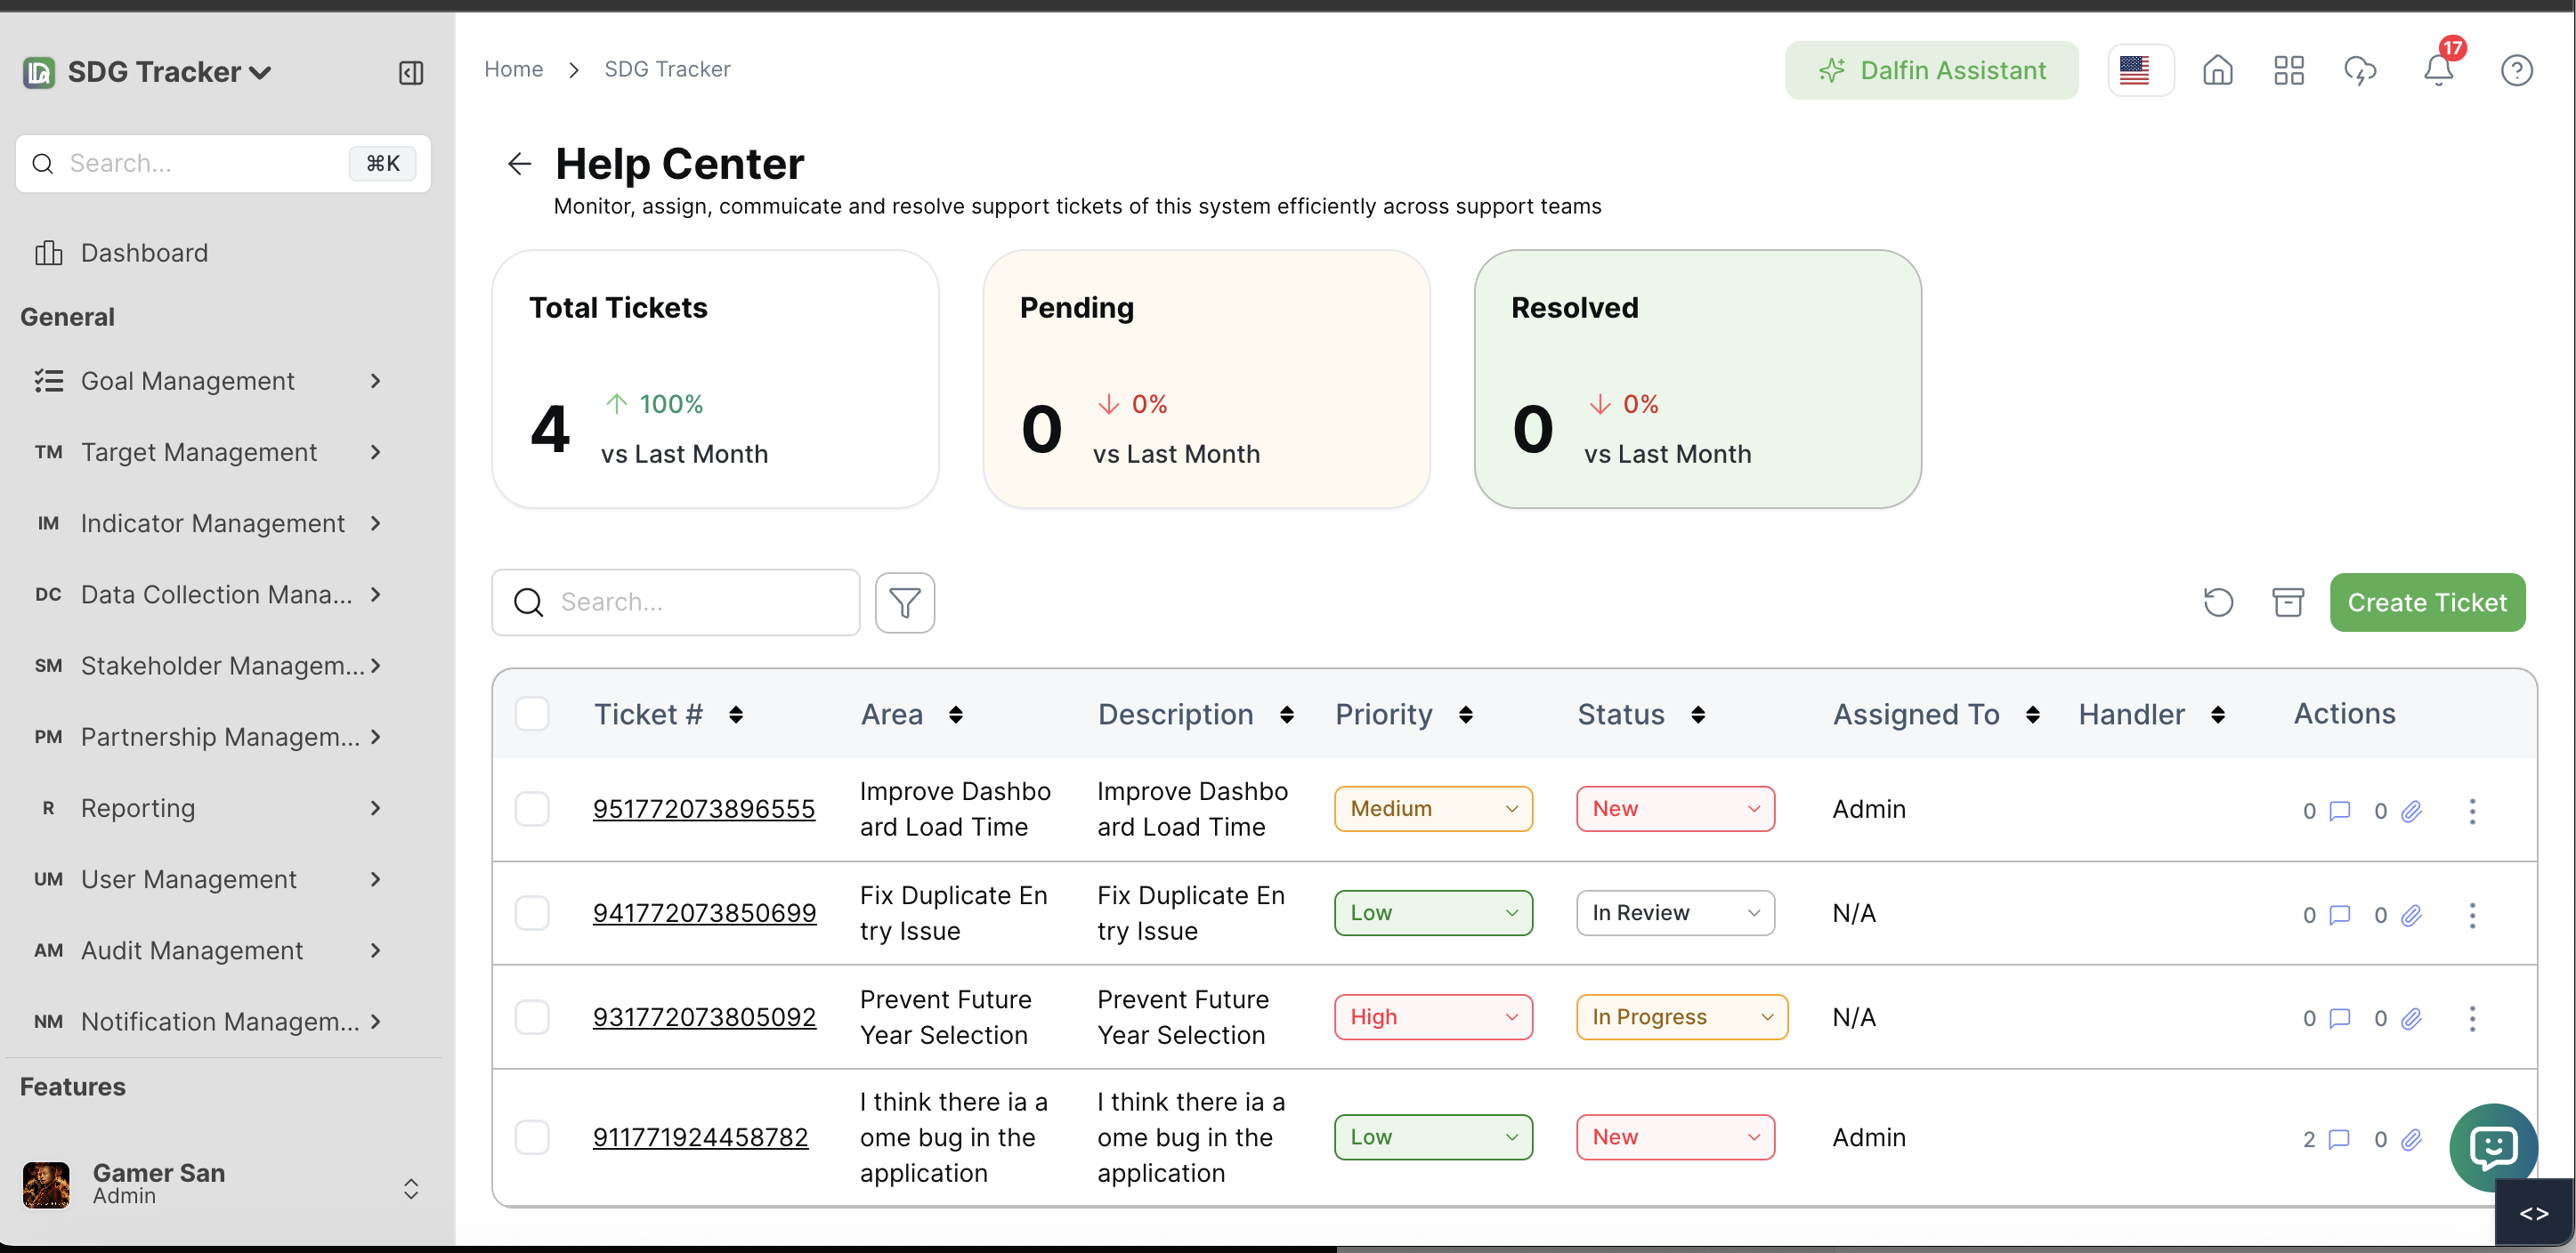Screen dimensions: 2576x1253
Task: Open the Dashboard sidebar item
Action: pos(144,252)
